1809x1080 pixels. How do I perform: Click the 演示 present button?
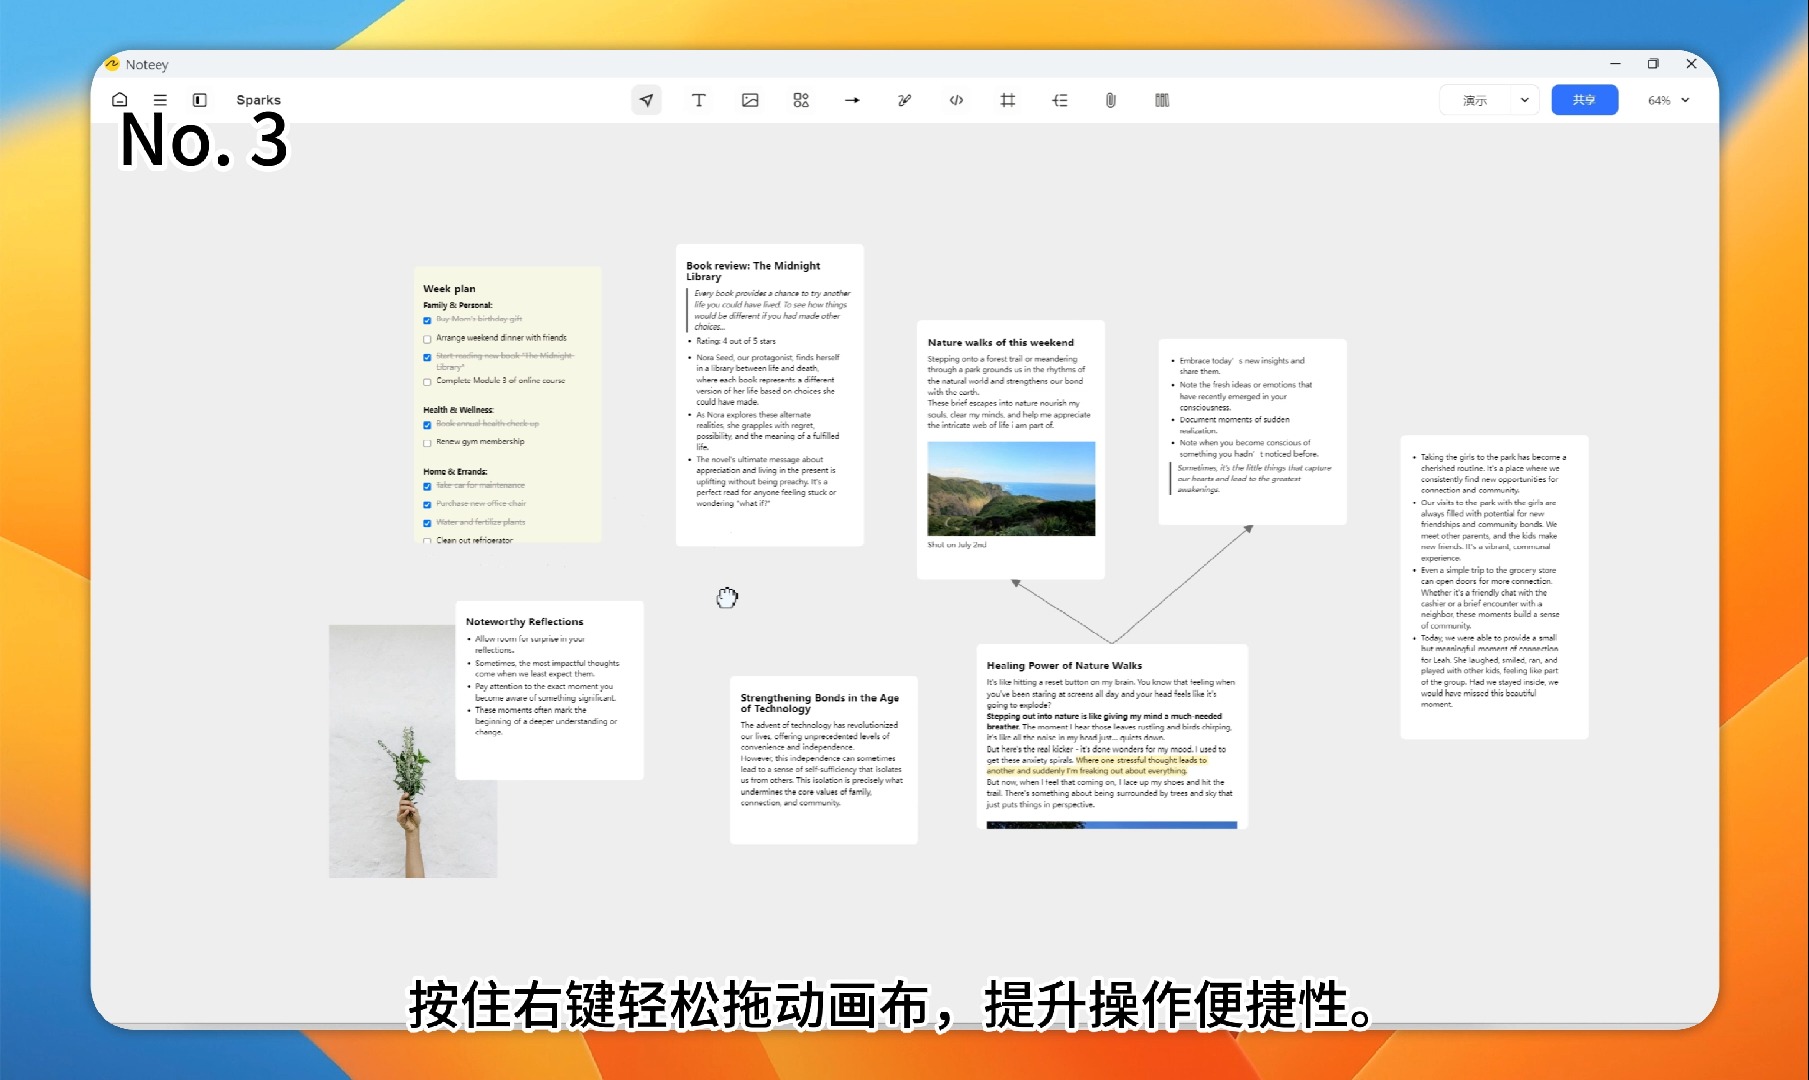point(1475,100)
